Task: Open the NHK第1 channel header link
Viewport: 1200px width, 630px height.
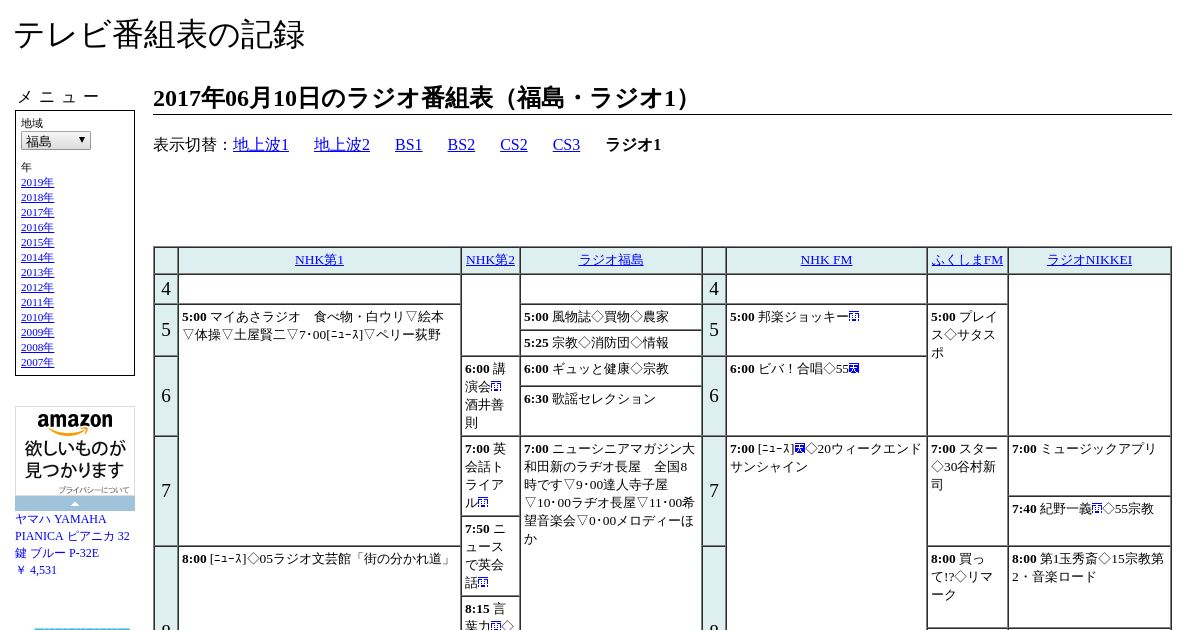Action: point(319,260)
